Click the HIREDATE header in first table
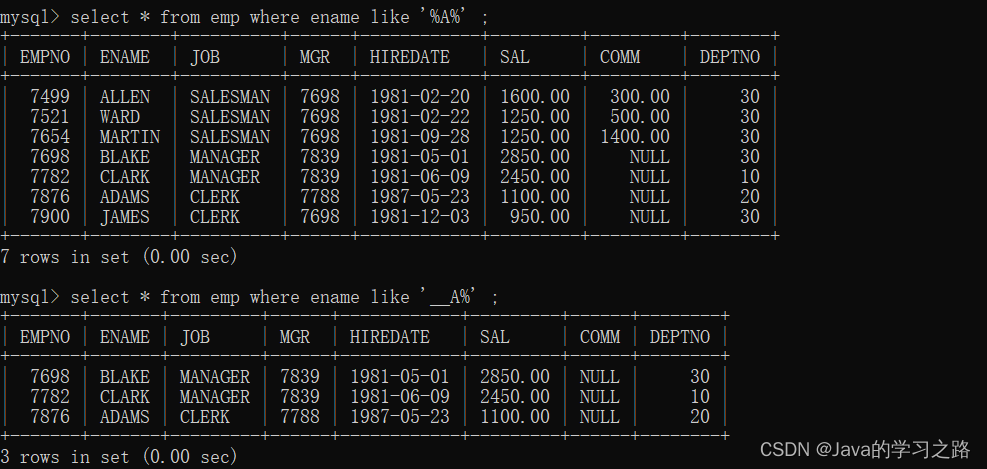 (x=410, y=57)
